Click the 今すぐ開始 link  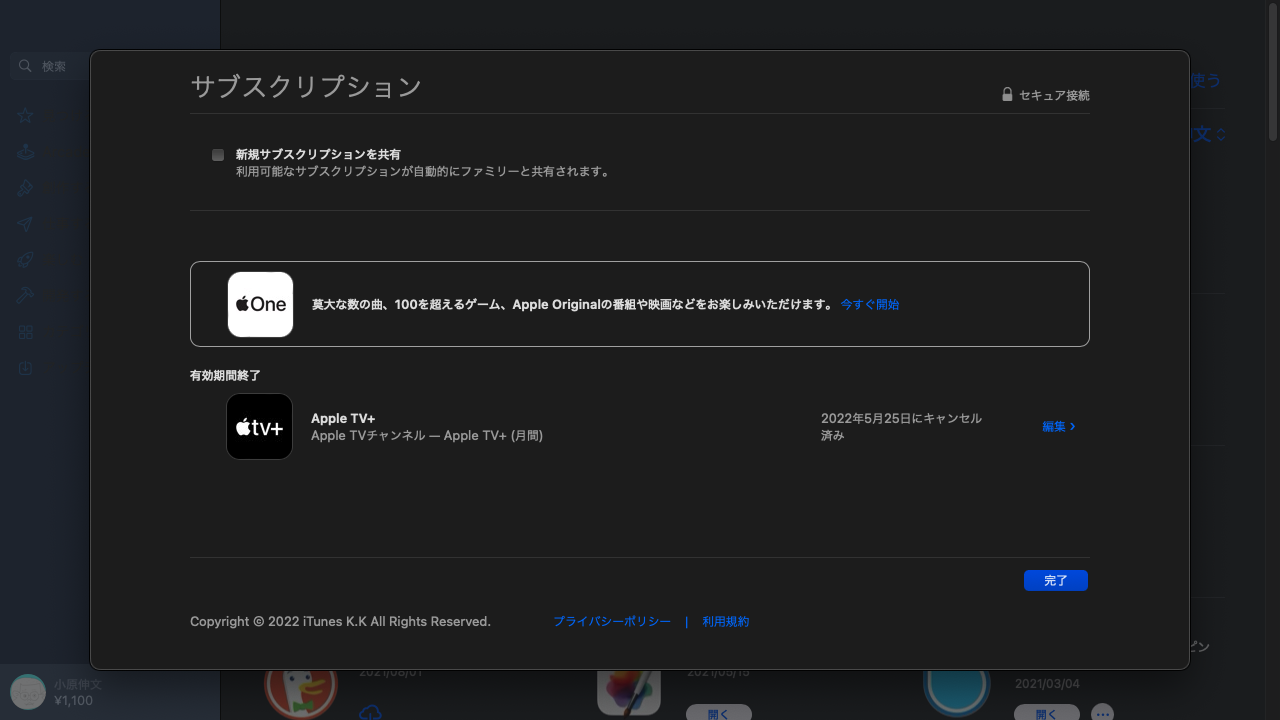coord(869,304)
